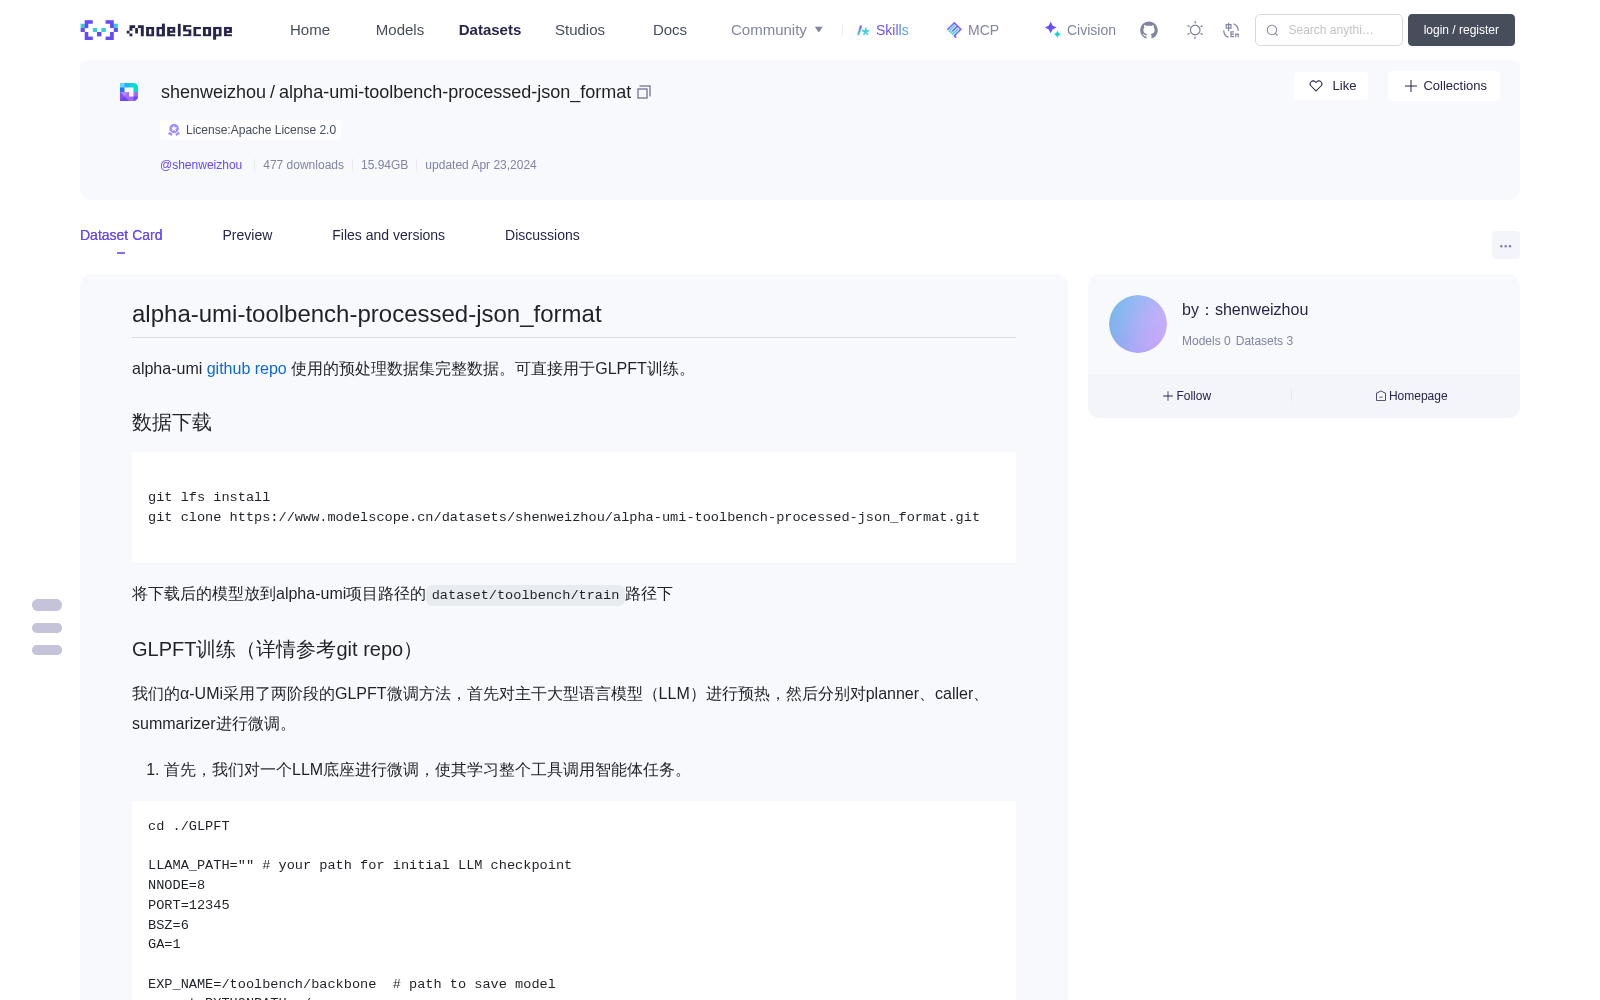Click the PORT=12345 code line
The image size is (1600, 1000).
click(189, 905)
